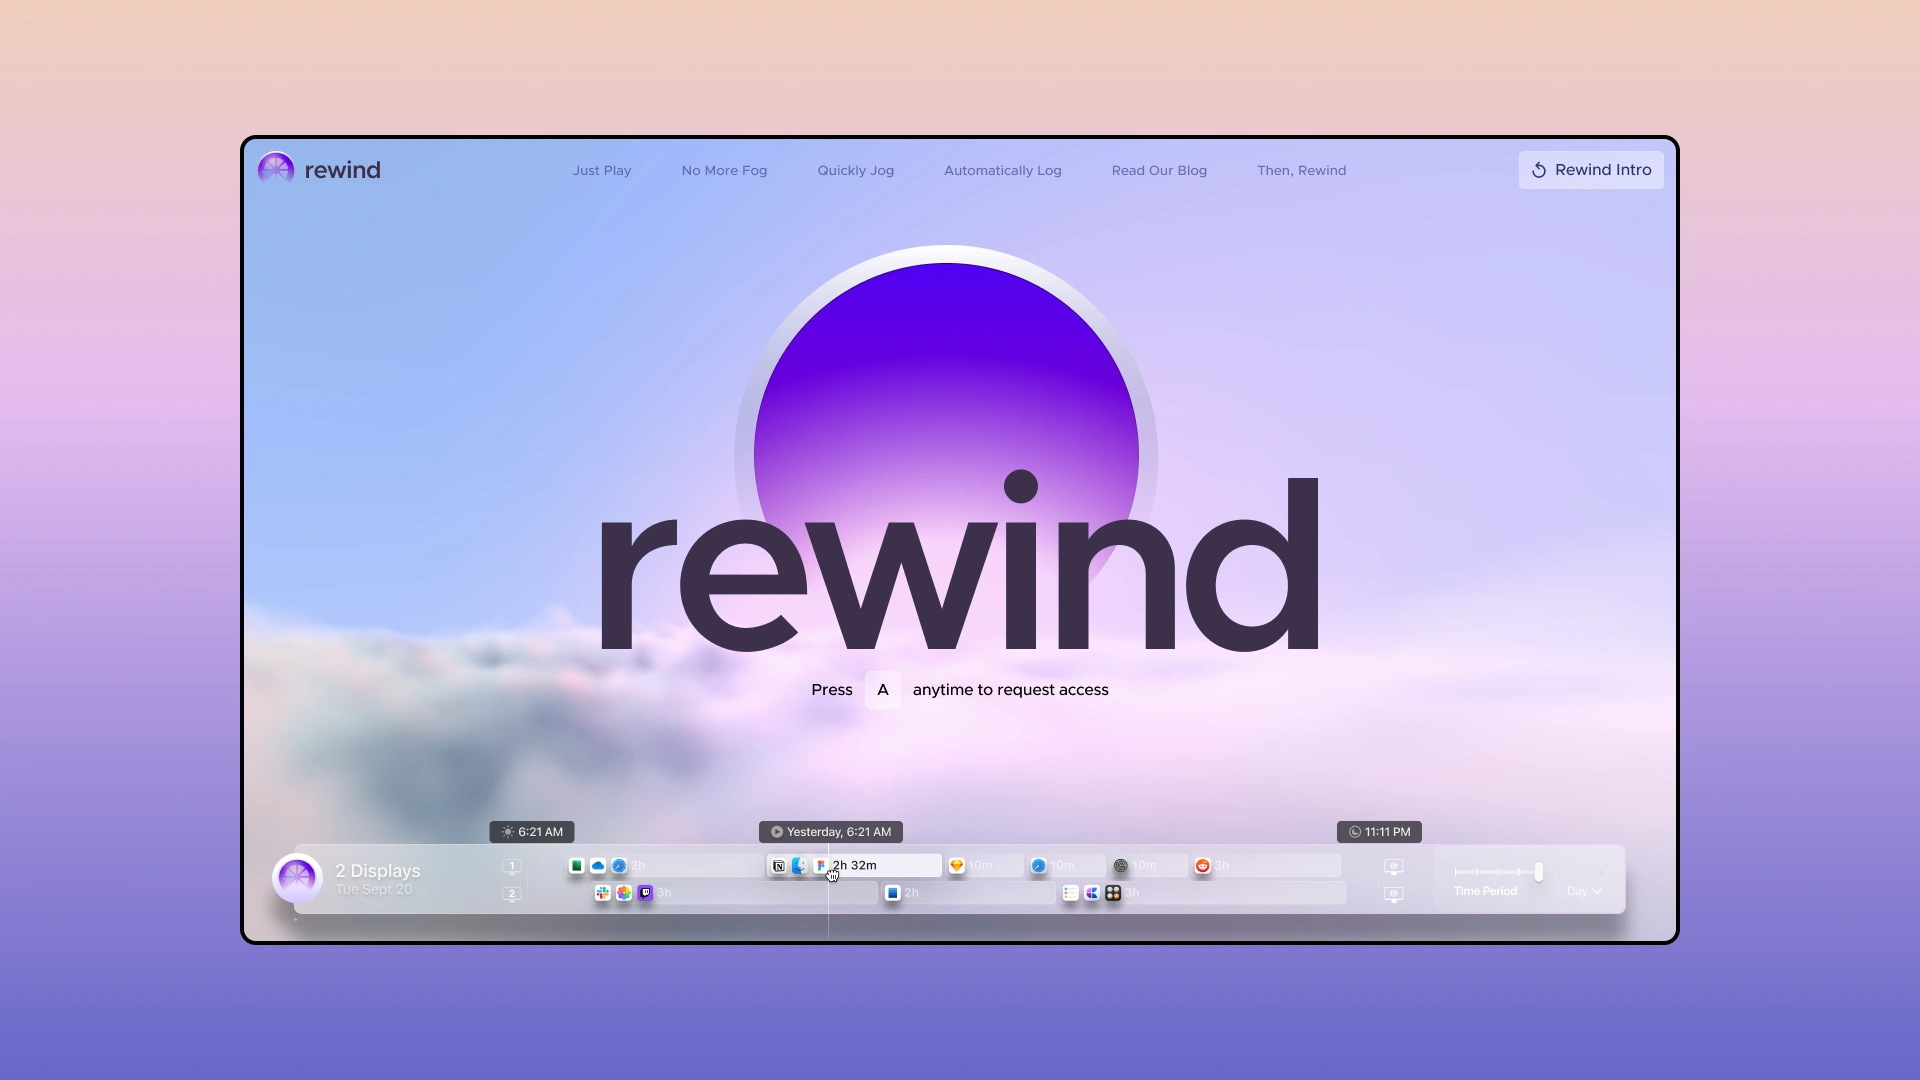
Task: Open the Automatically Log nav item
Action: [x=1003, y=171]
